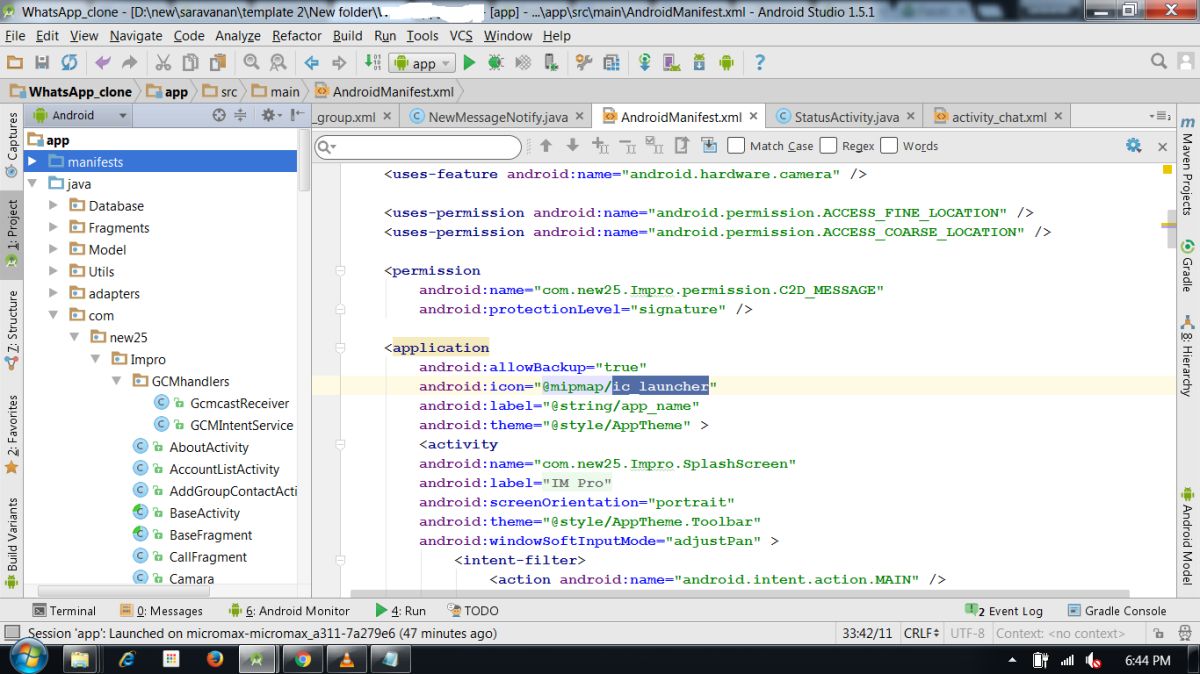The width and height of the screenshot is (1200, 674).
Task: Open the app run configuration dropdown
Action: (x=420, y=63)
